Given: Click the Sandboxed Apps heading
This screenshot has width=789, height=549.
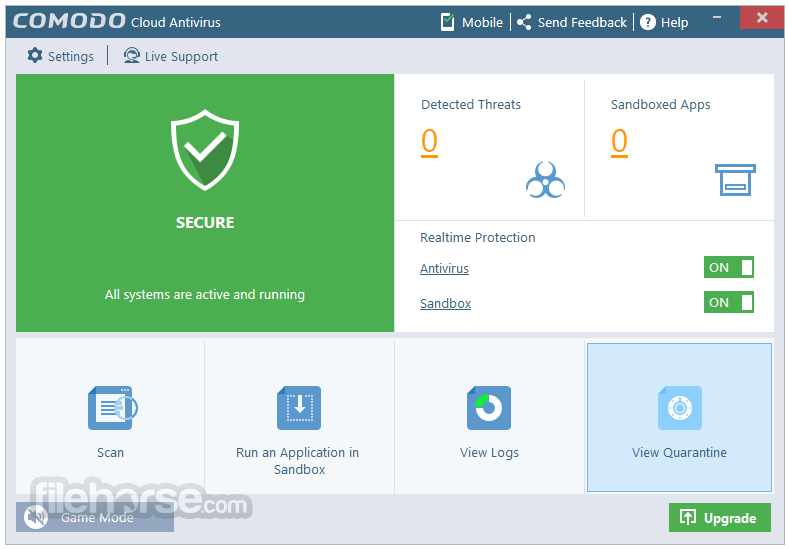Looking at the screenshot, I should (x=661, y=104).
